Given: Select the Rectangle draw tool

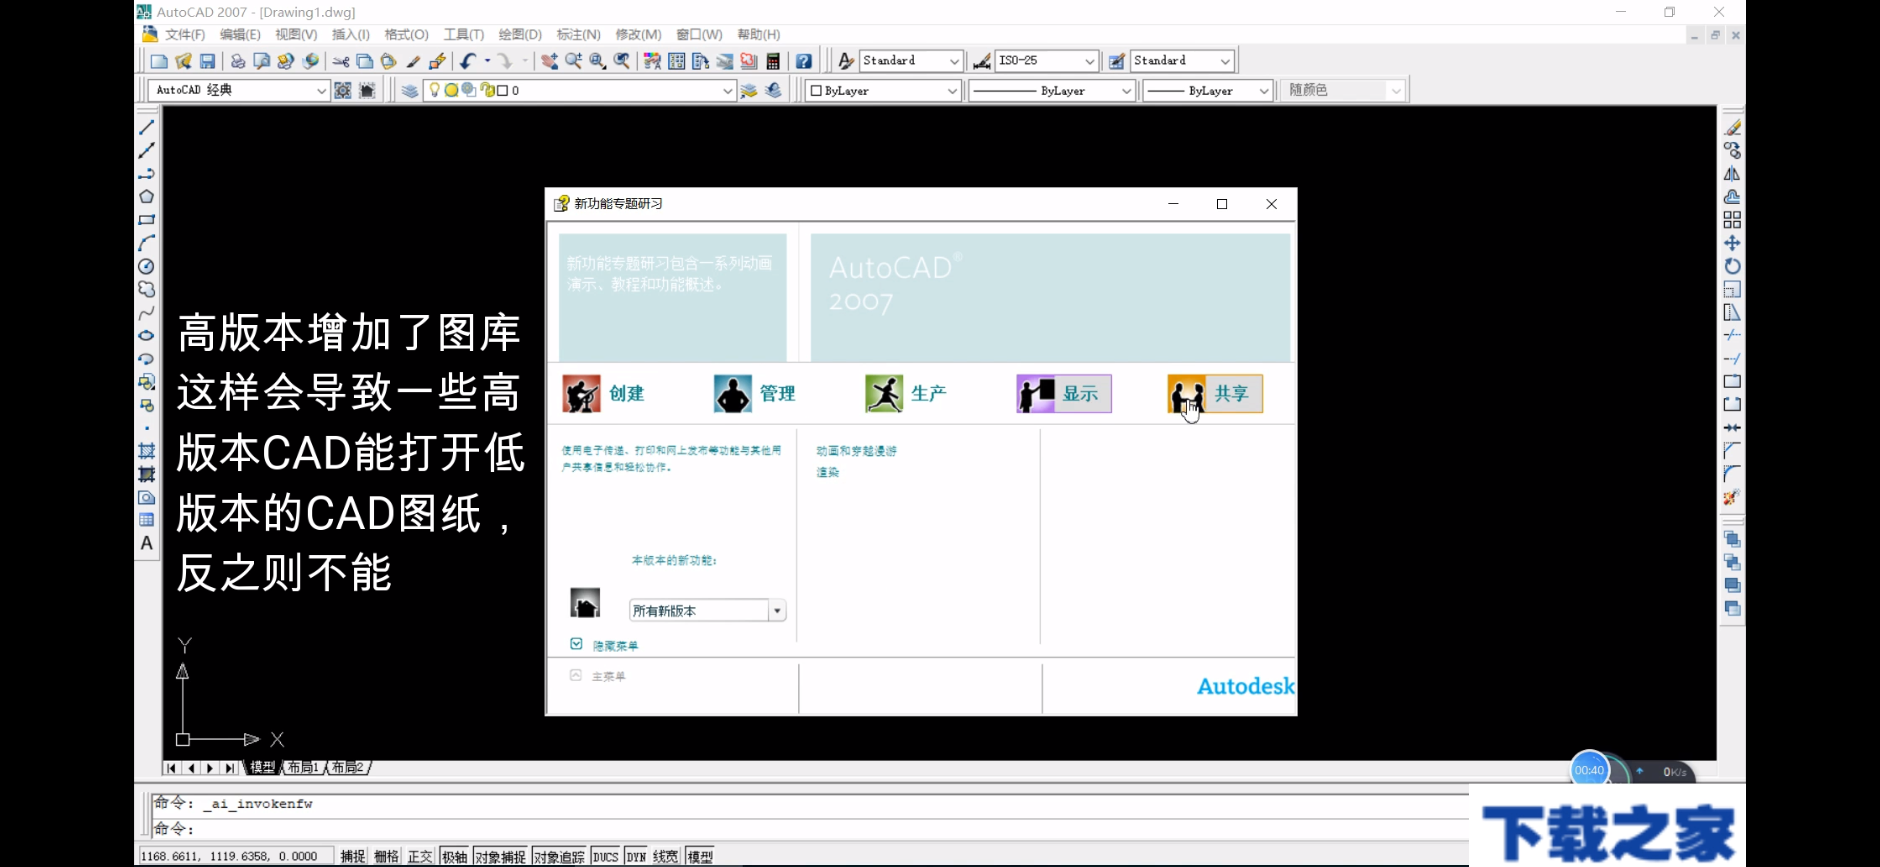Looking at the screenshot, I should pyautogui.click(x=147, y=220).
